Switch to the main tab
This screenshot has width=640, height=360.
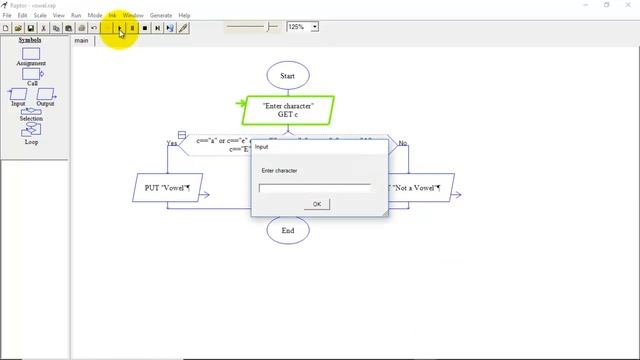(x=82, y=40)
